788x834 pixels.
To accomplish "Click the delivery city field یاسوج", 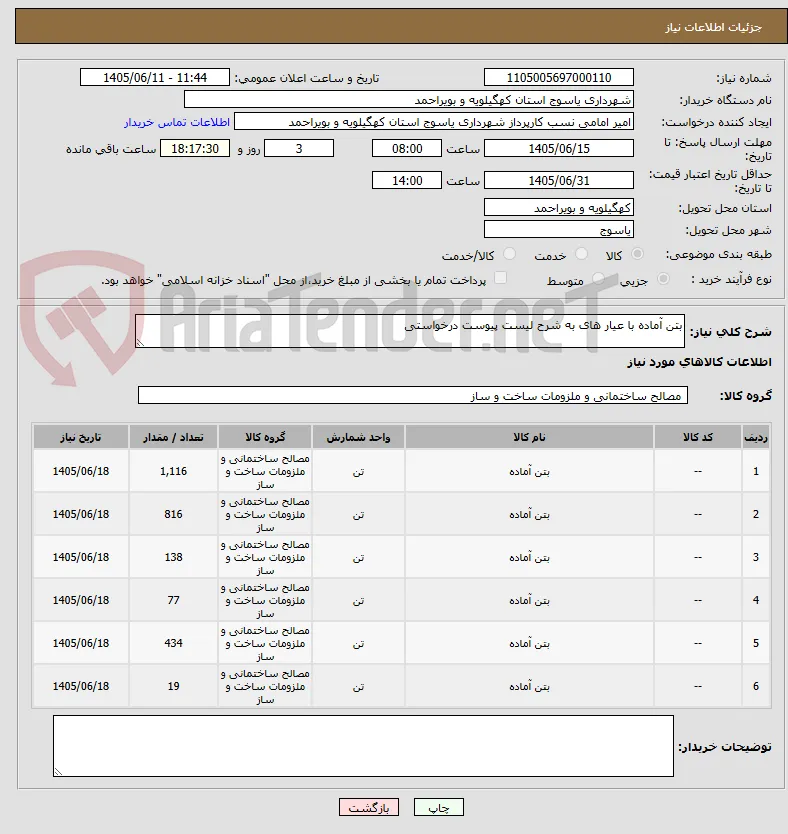I will [x=559, y=230].
